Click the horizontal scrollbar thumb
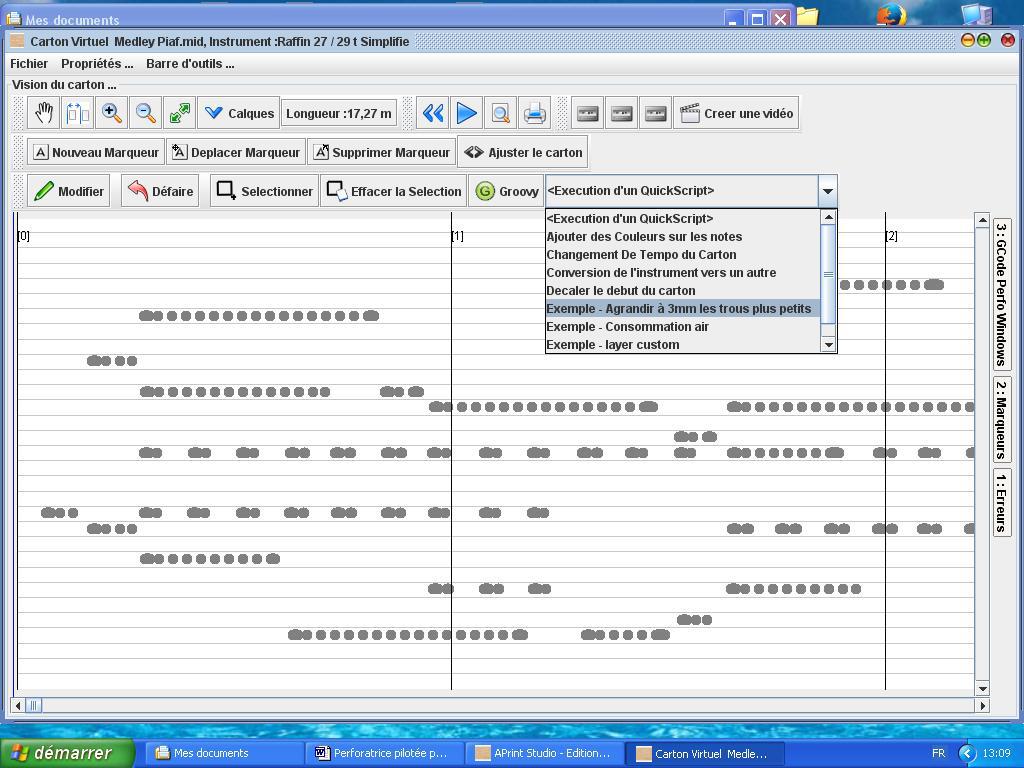 33,705
